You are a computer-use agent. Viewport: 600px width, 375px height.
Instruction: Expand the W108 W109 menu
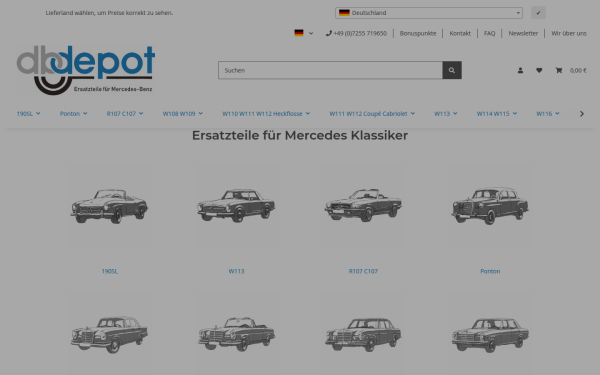(x=183, y=114)
